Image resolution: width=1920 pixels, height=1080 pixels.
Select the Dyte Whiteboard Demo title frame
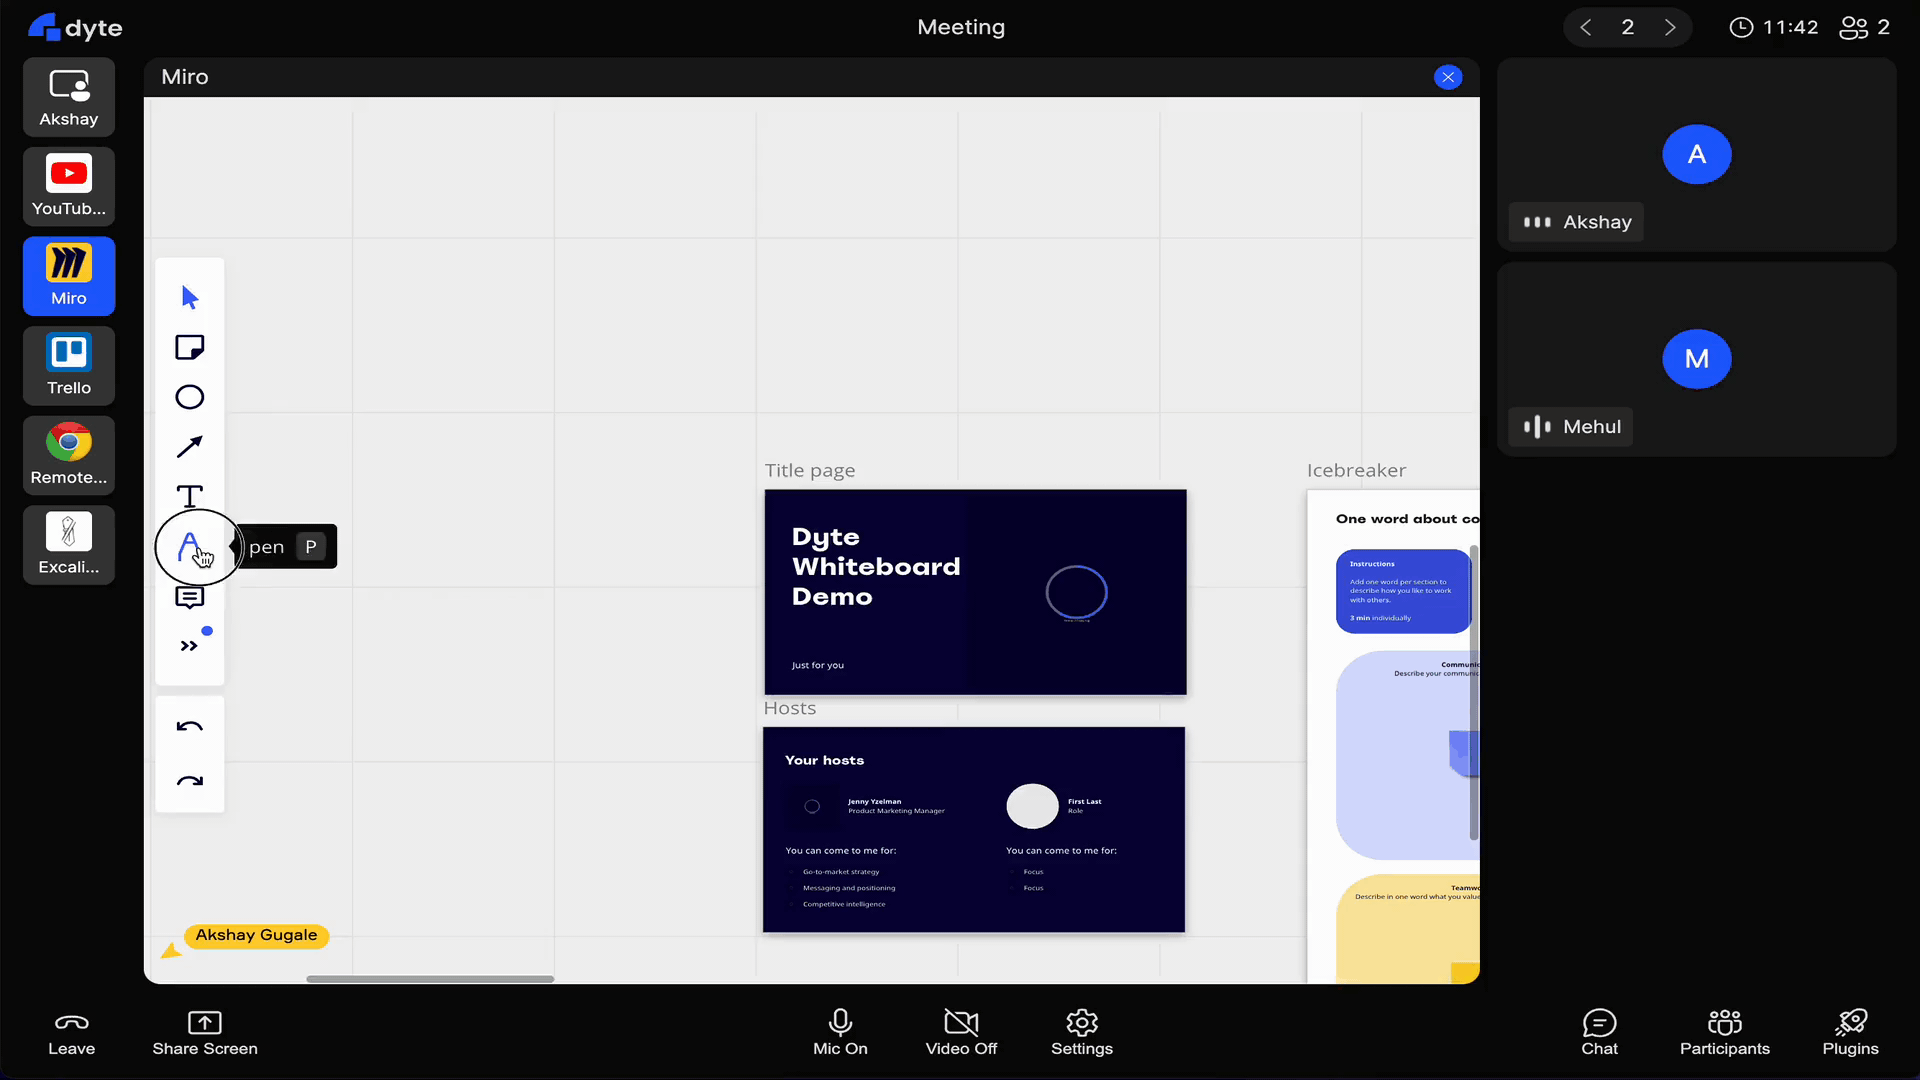[x=975, y=592]
